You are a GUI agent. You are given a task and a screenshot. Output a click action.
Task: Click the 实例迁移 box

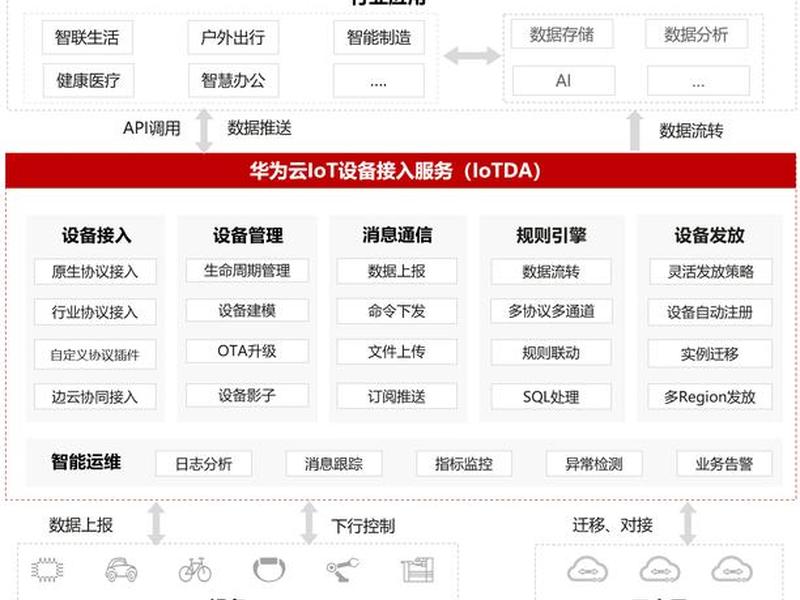coord(710,354)
